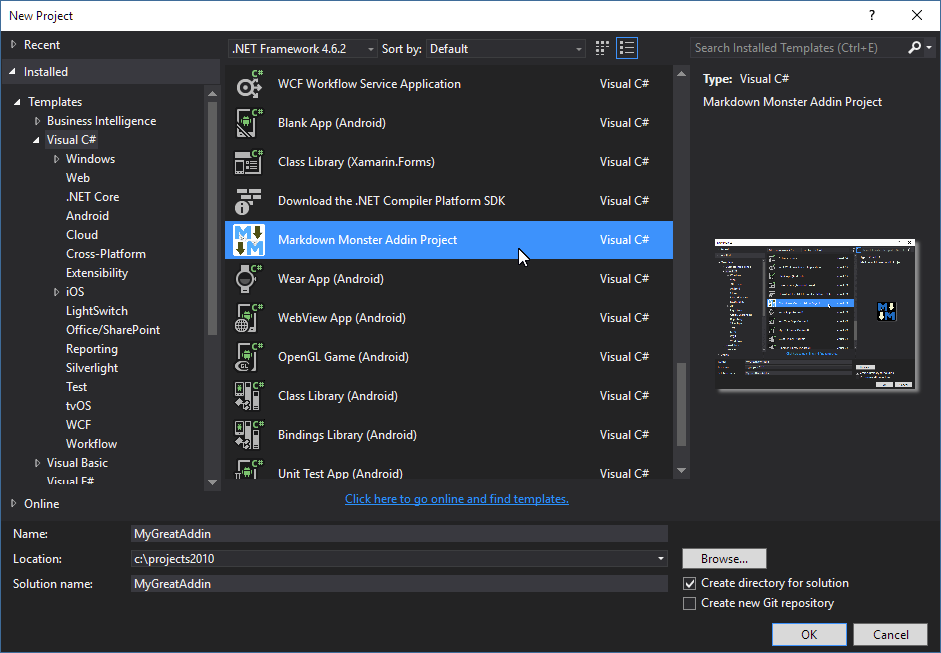Image resolution: width=941 pixels, height=653 pixels.
Task: Toggle Create directory for solution checkbox
Action: click(690, 583)
